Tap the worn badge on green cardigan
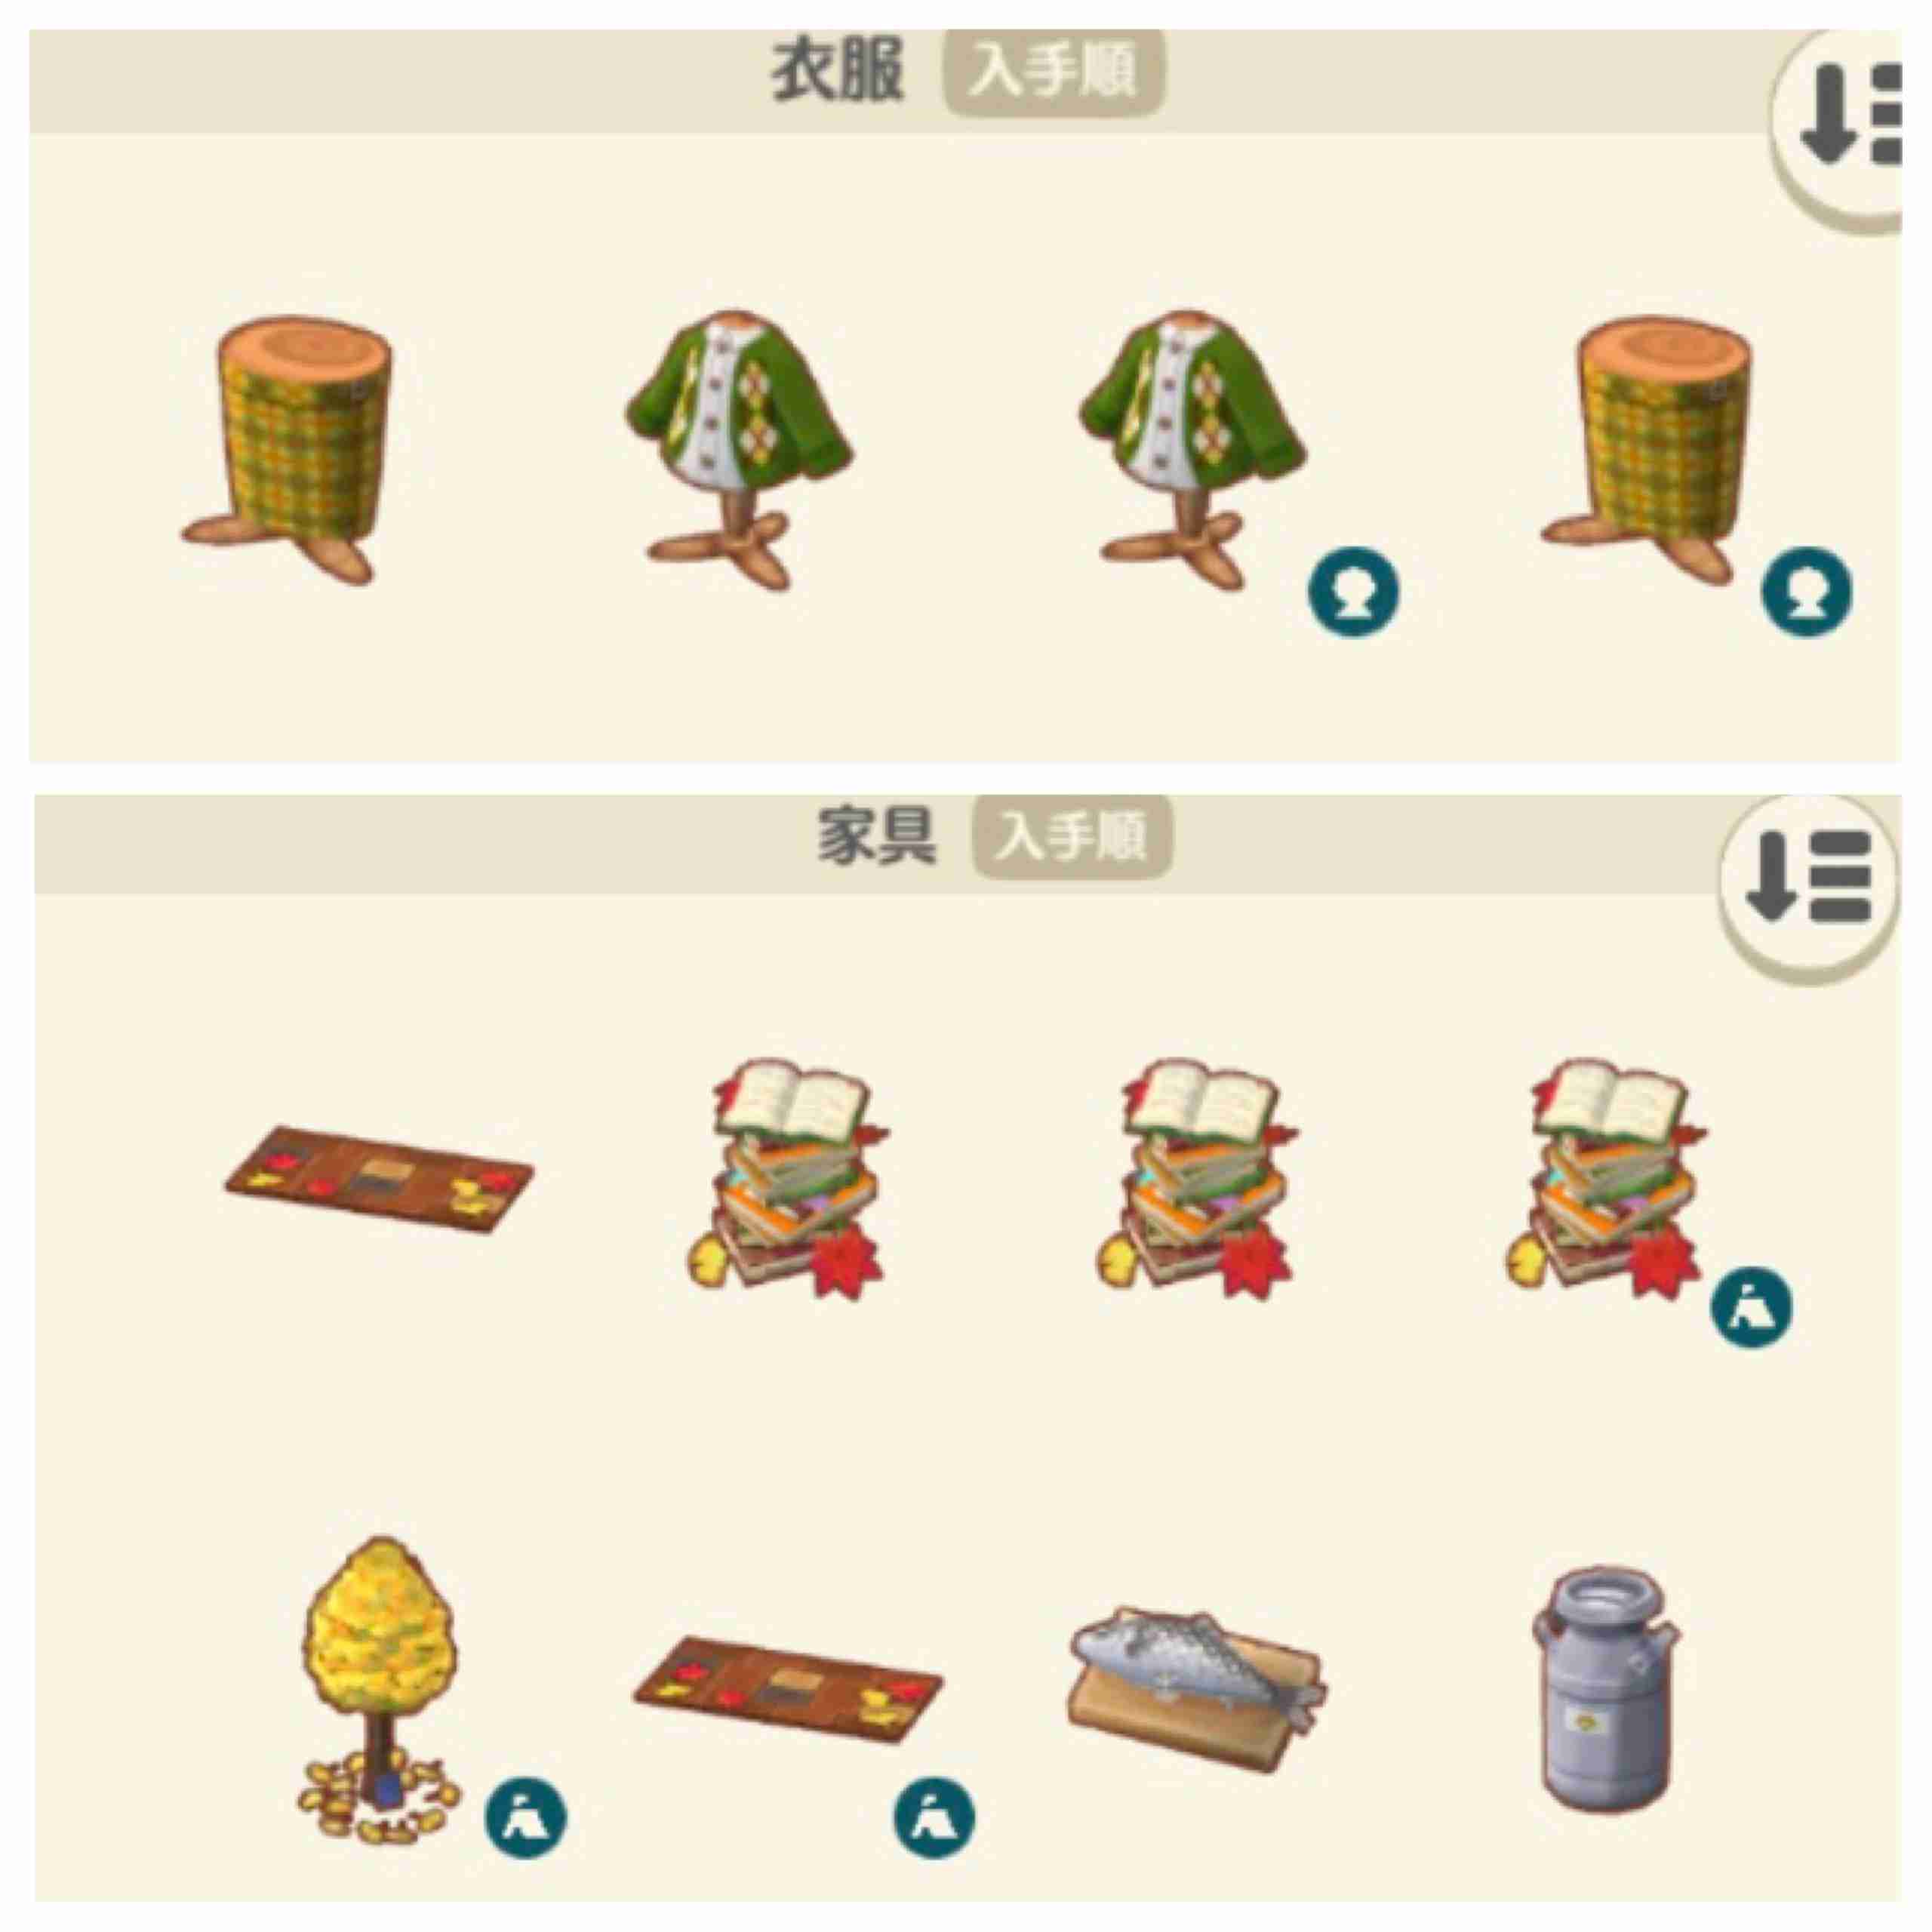Screen dimensions: 1932x1932 pos(1354,592)
